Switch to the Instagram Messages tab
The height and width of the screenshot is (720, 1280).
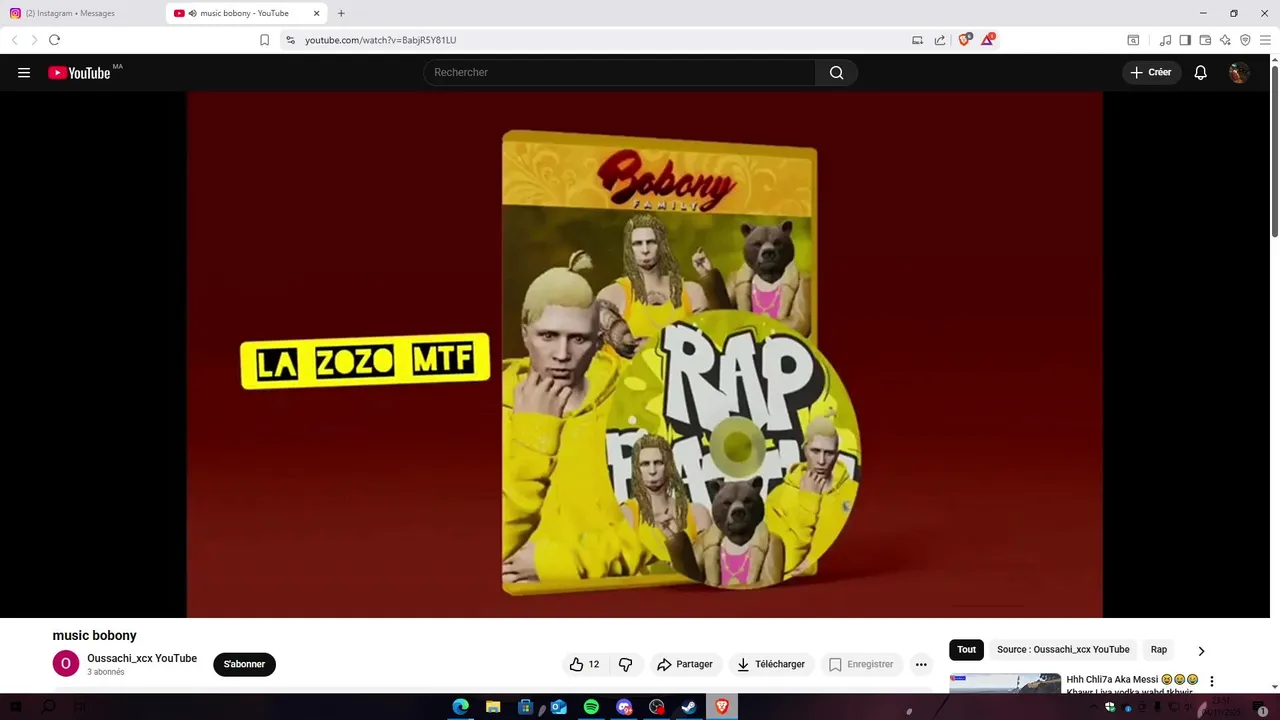point(82,13)
